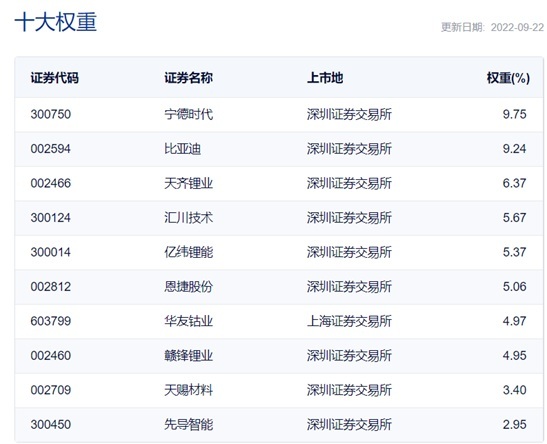Click weight value 6.37
This screenshot has height=444, width=547.
pyautogui.click(x=514, y=183)
